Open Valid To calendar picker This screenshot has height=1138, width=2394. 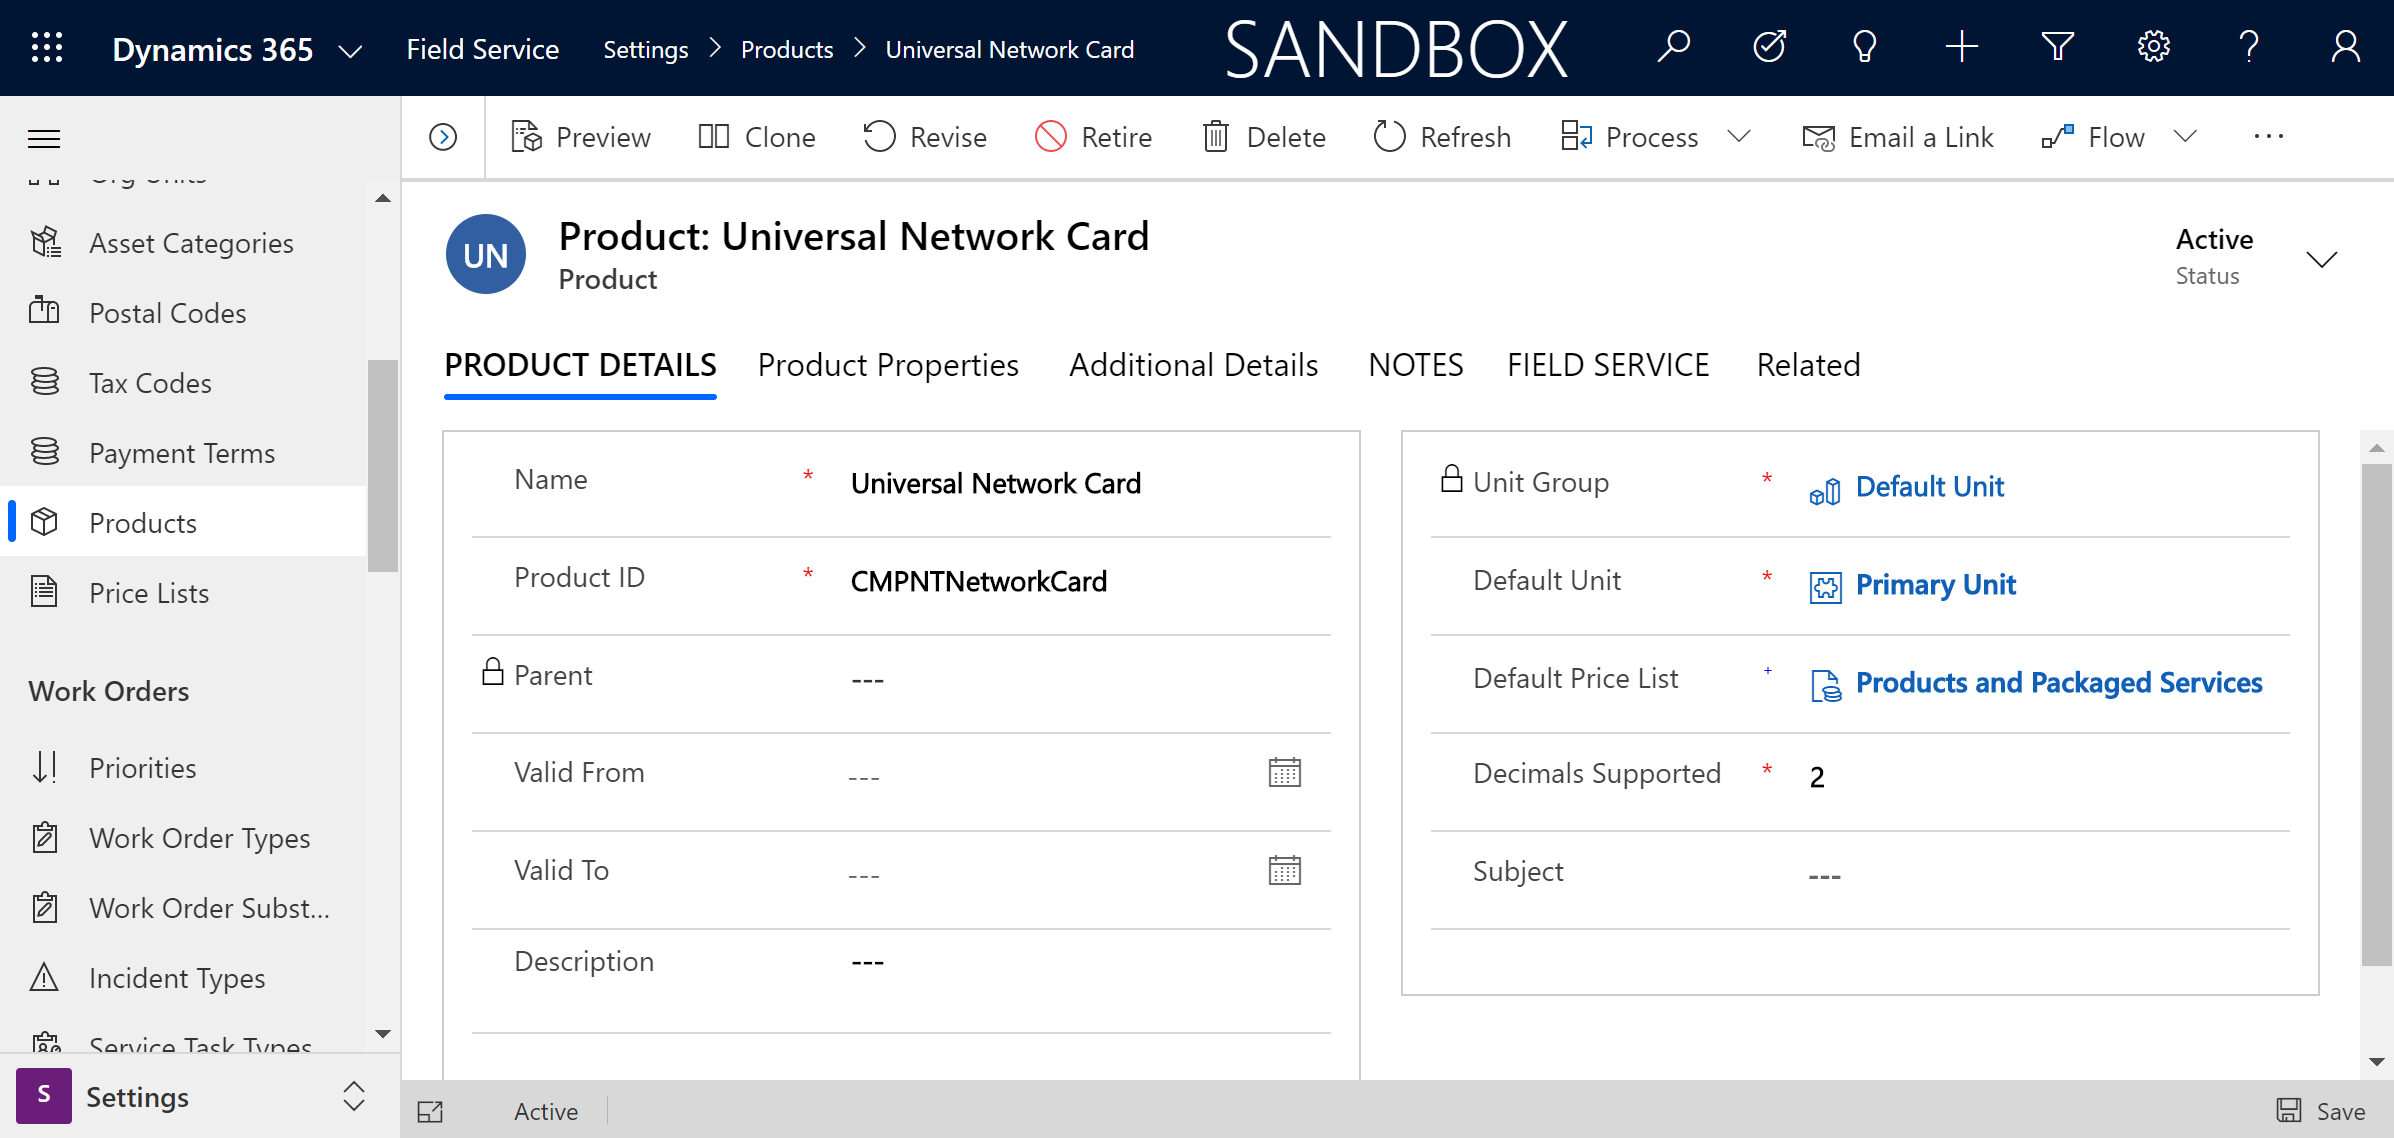pyautogui.click(x=1284, y=871)
